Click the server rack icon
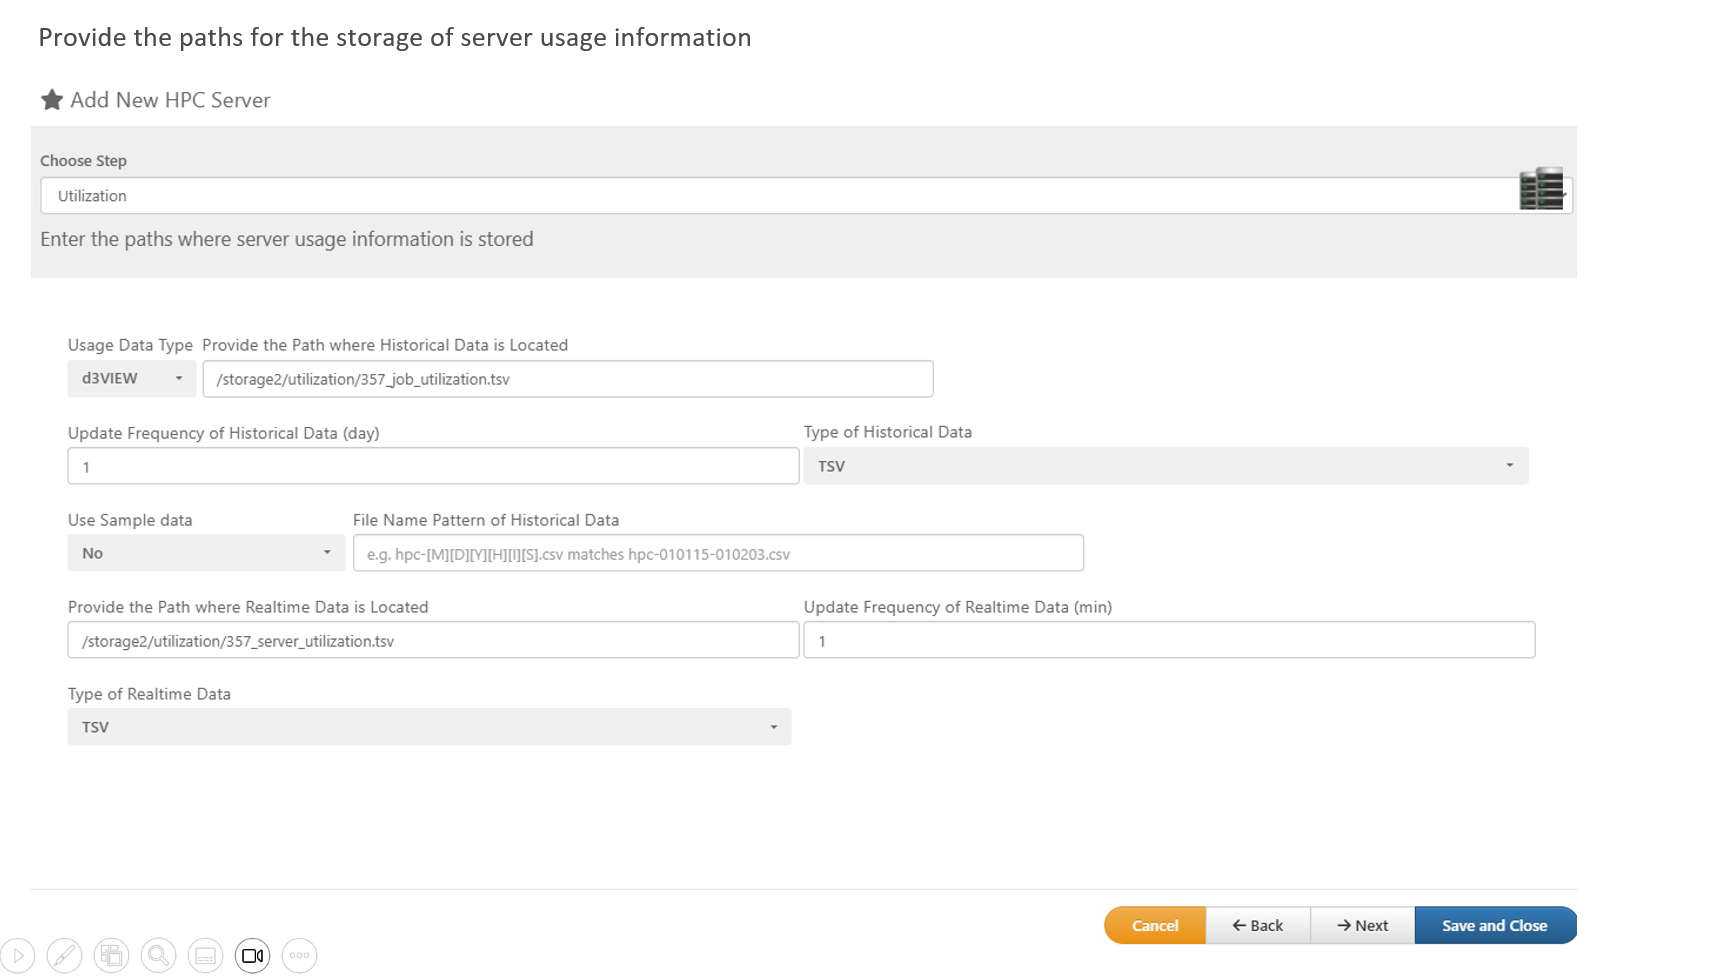Viewport: 1714px width, 978px height. click(x=1540, y=189)
